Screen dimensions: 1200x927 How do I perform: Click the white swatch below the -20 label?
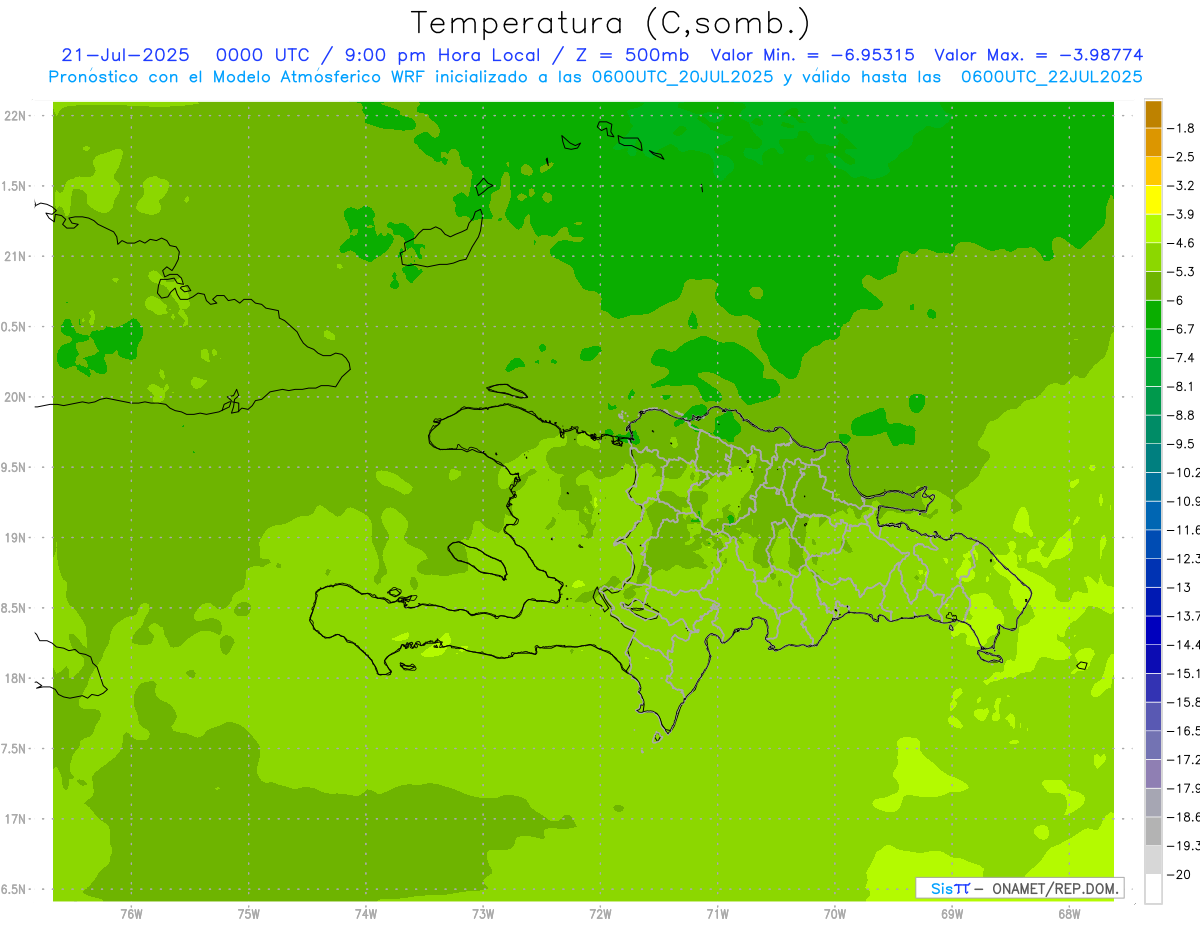[x=1153, y=889]
